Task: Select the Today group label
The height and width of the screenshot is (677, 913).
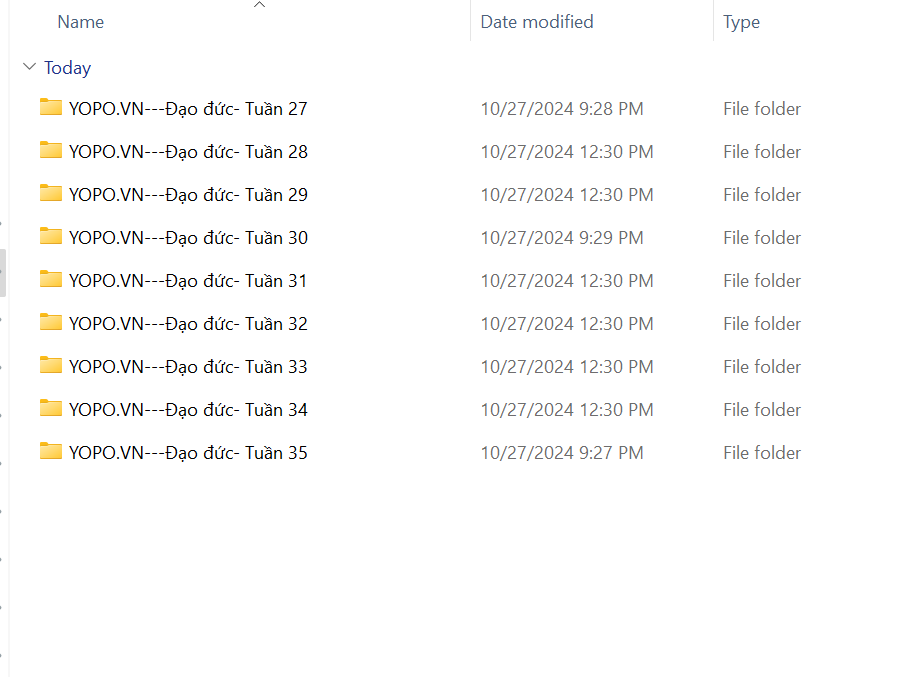Action: [68, 68]
